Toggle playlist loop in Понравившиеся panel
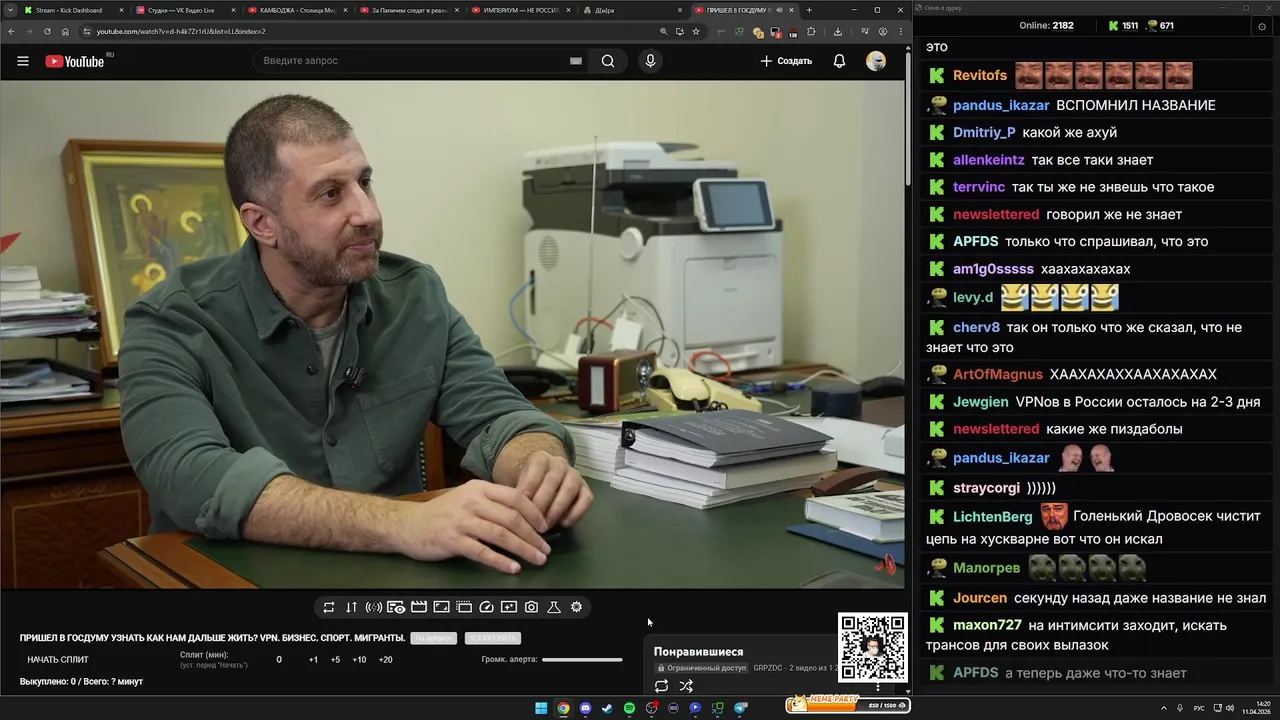The height and width of the screenshot is (720, 1280). 661,686
